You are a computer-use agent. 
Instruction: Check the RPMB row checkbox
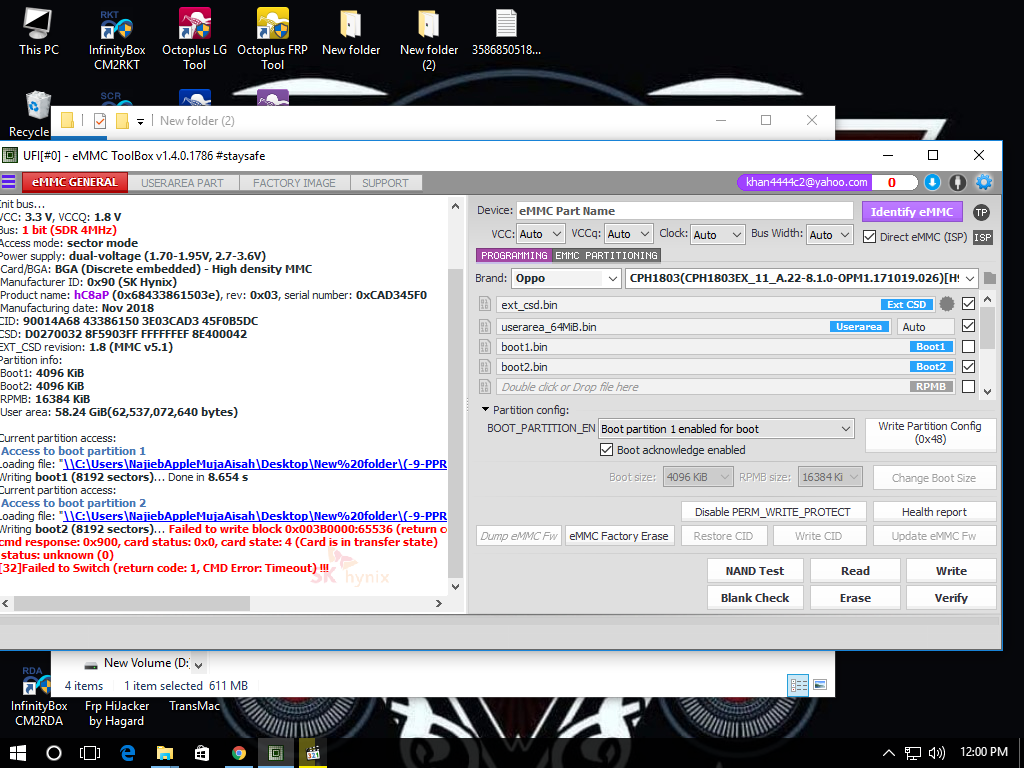tap(968, 387)
